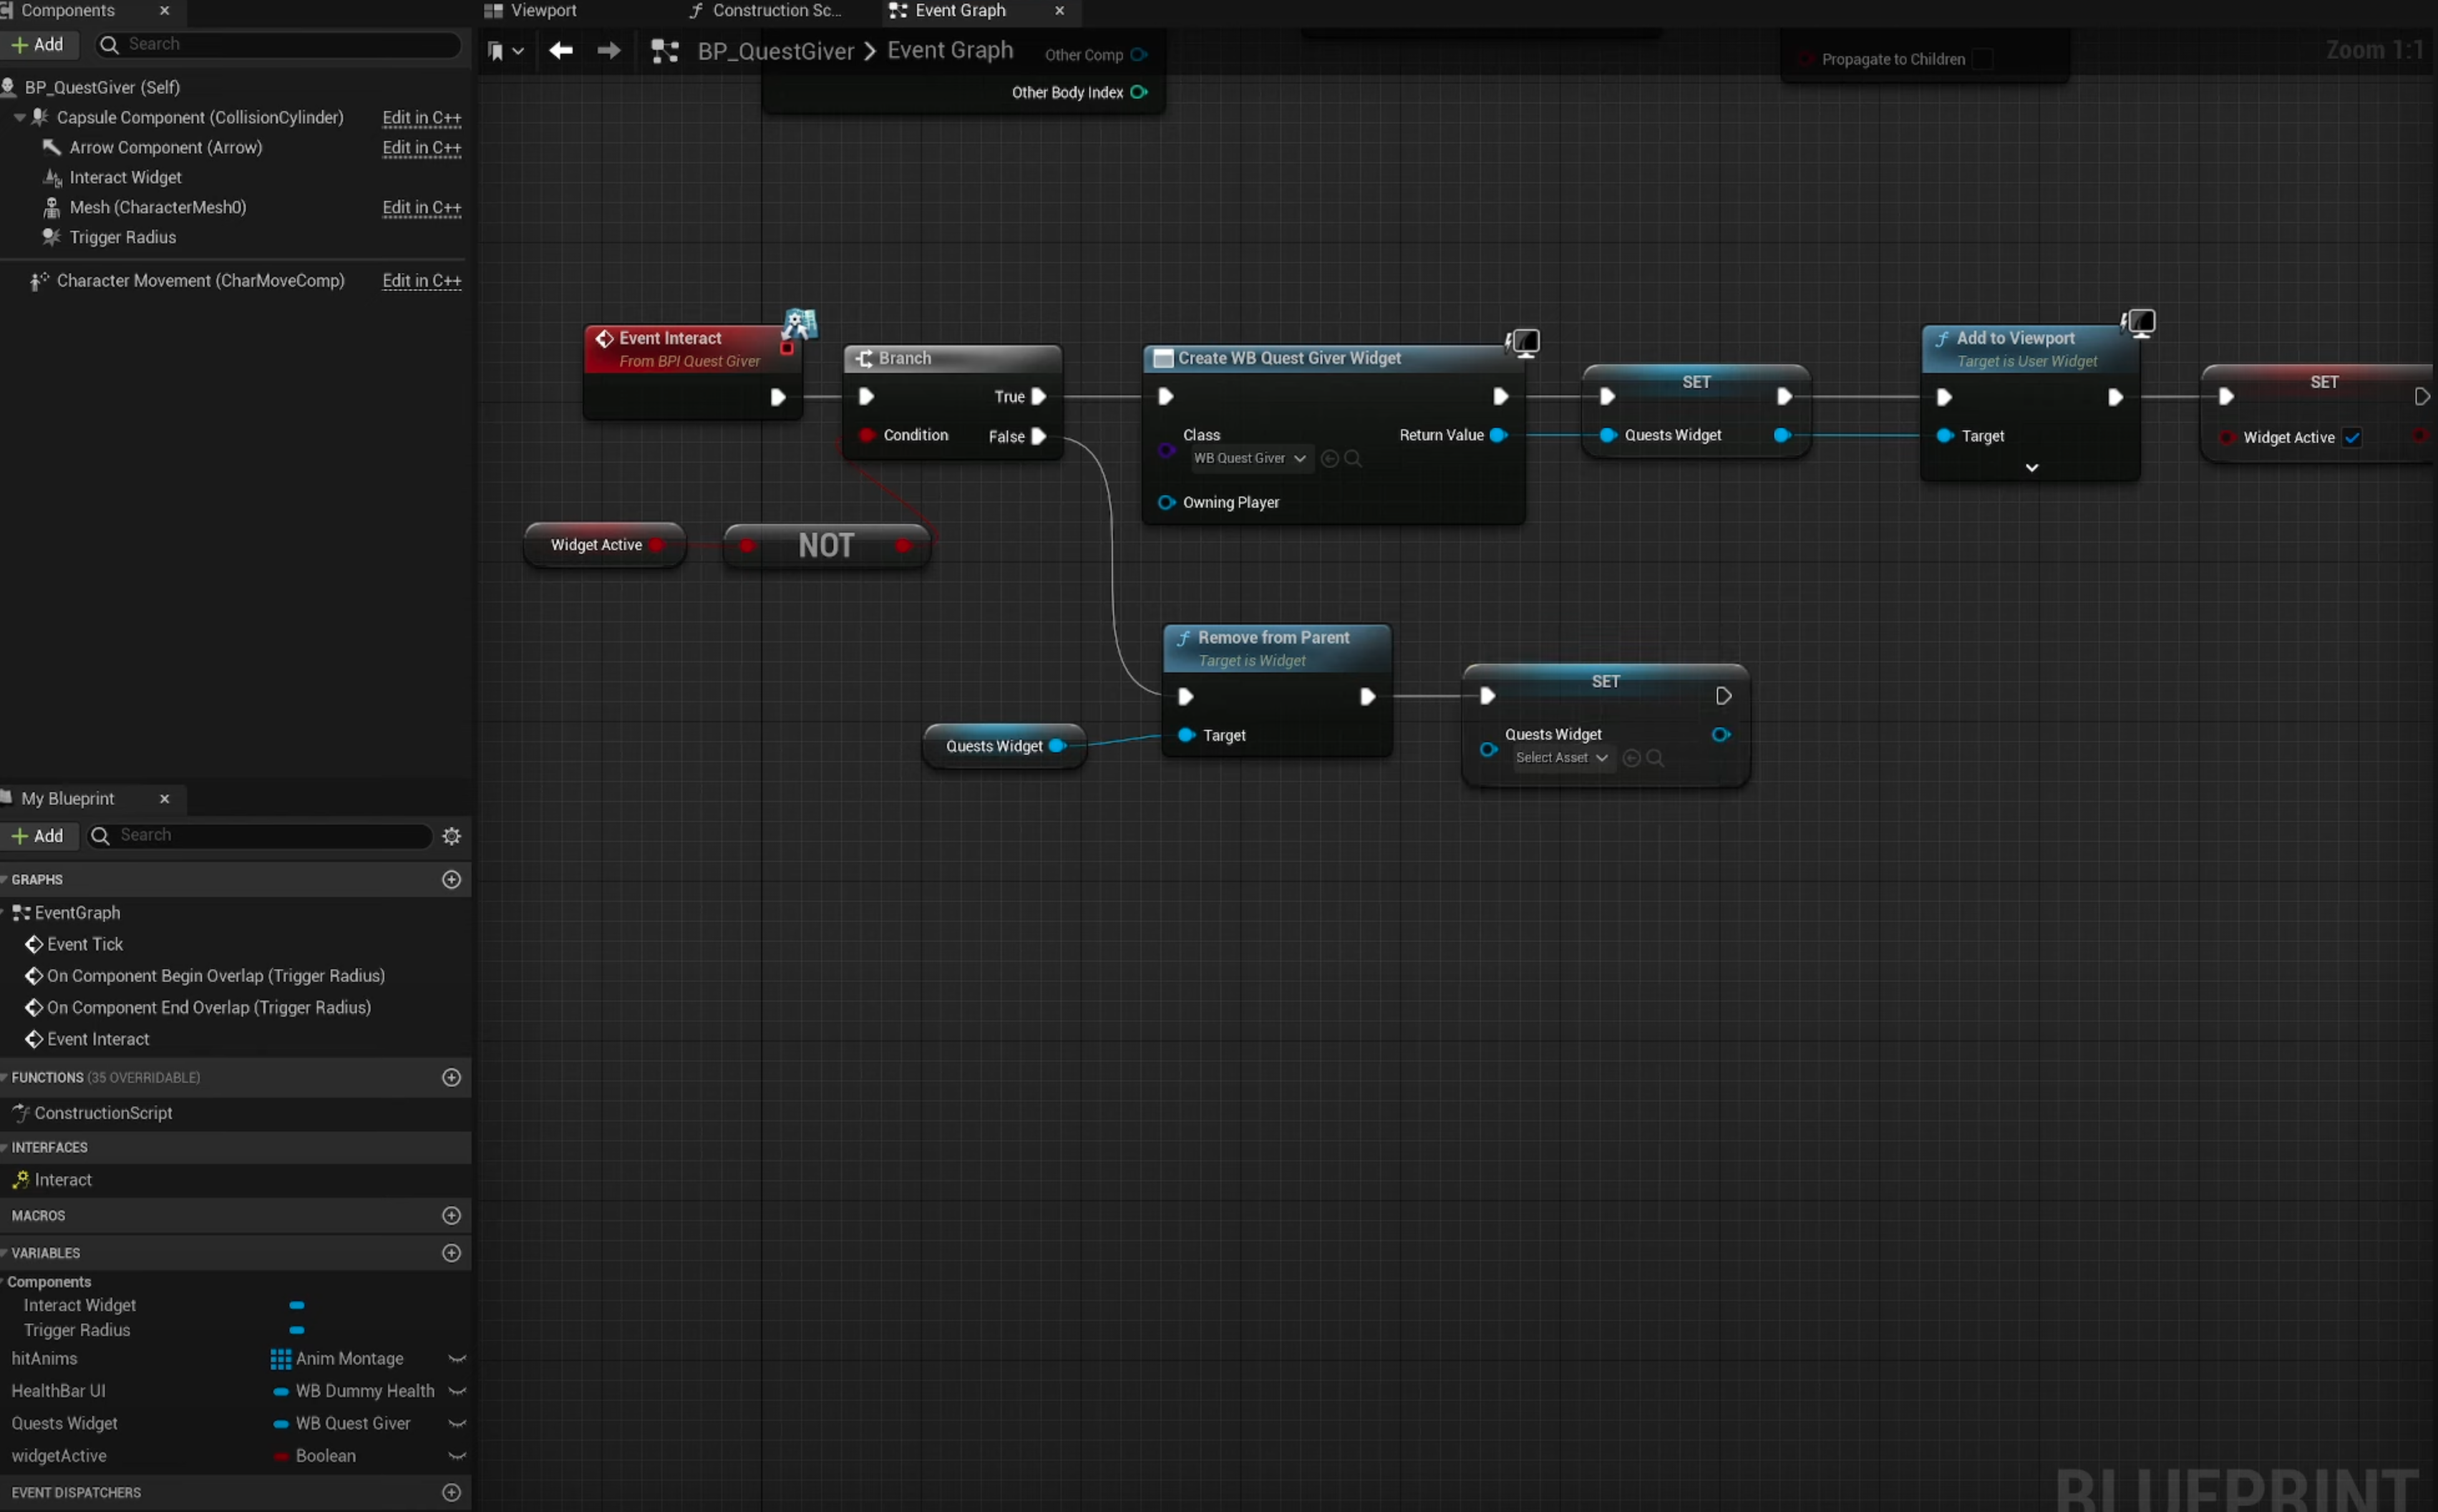This screenshot has width=2438, height=1512.
Task: Click the gear settings icon in My Blueprint
Action: click(x=452, y=836)
